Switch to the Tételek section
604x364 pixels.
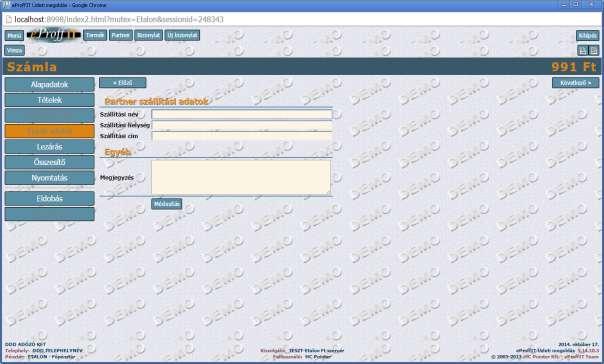(49, 100)
